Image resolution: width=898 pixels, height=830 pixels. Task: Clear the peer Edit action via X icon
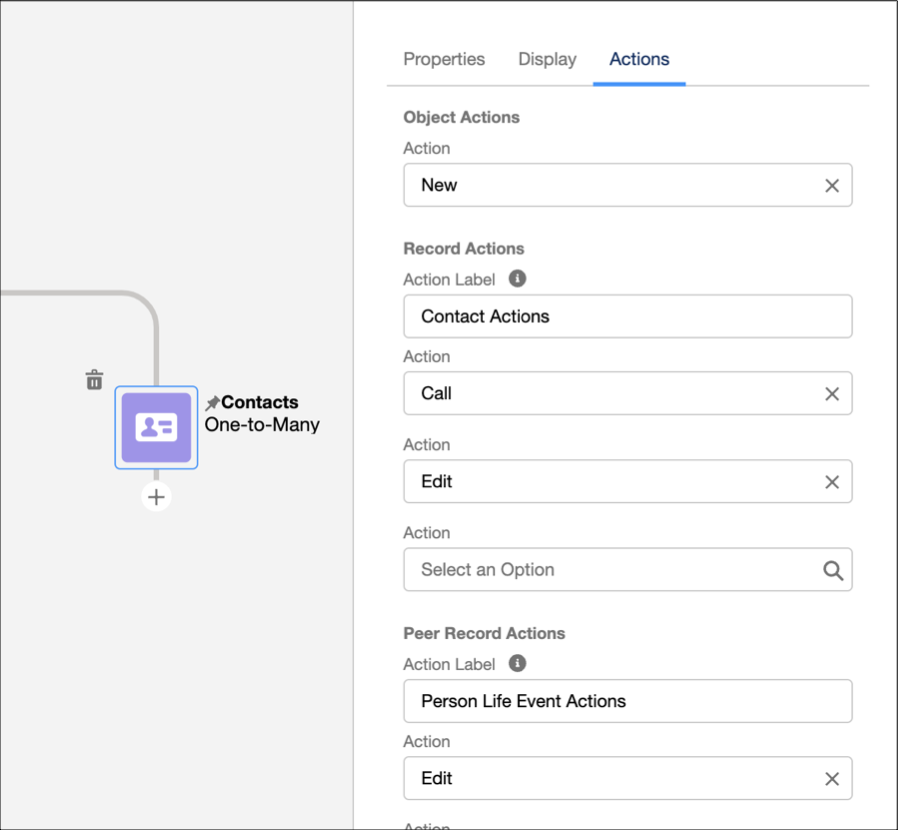(x=832, y=778)
